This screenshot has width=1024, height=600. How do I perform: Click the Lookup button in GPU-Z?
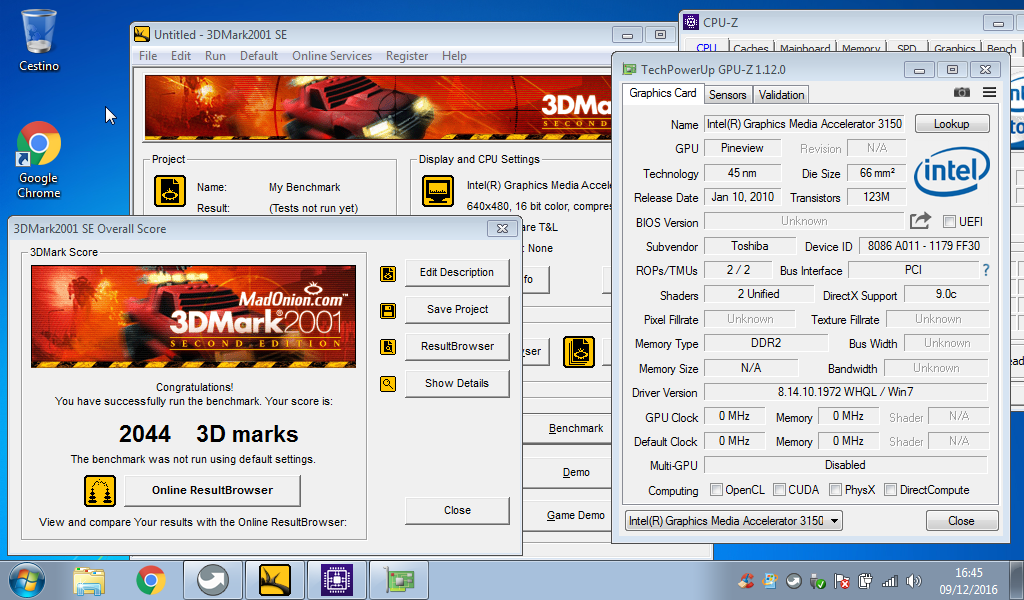point(952,123)
